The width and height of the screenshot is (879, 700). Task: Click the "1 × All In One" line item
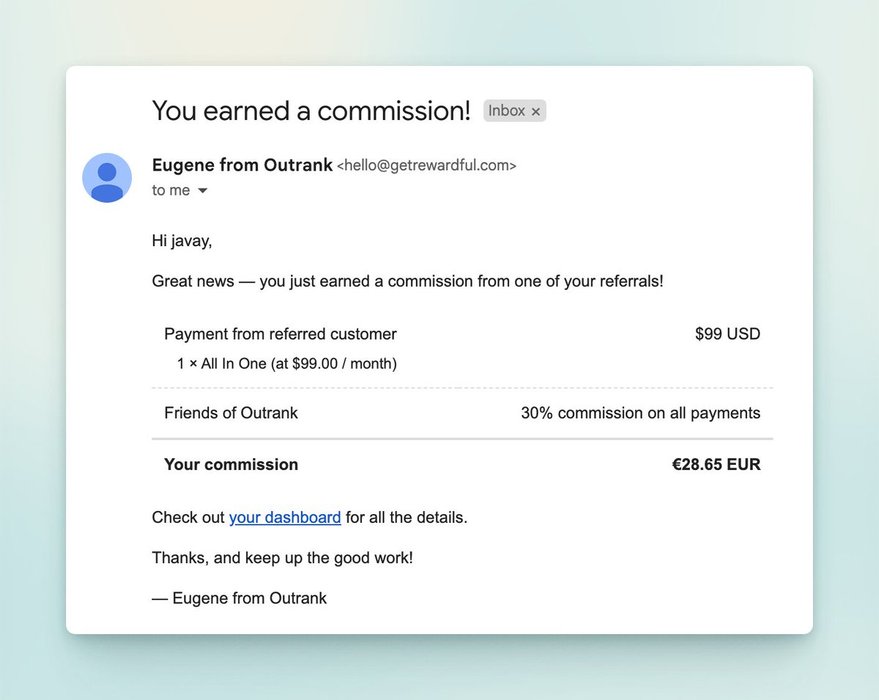coord(287,364)
